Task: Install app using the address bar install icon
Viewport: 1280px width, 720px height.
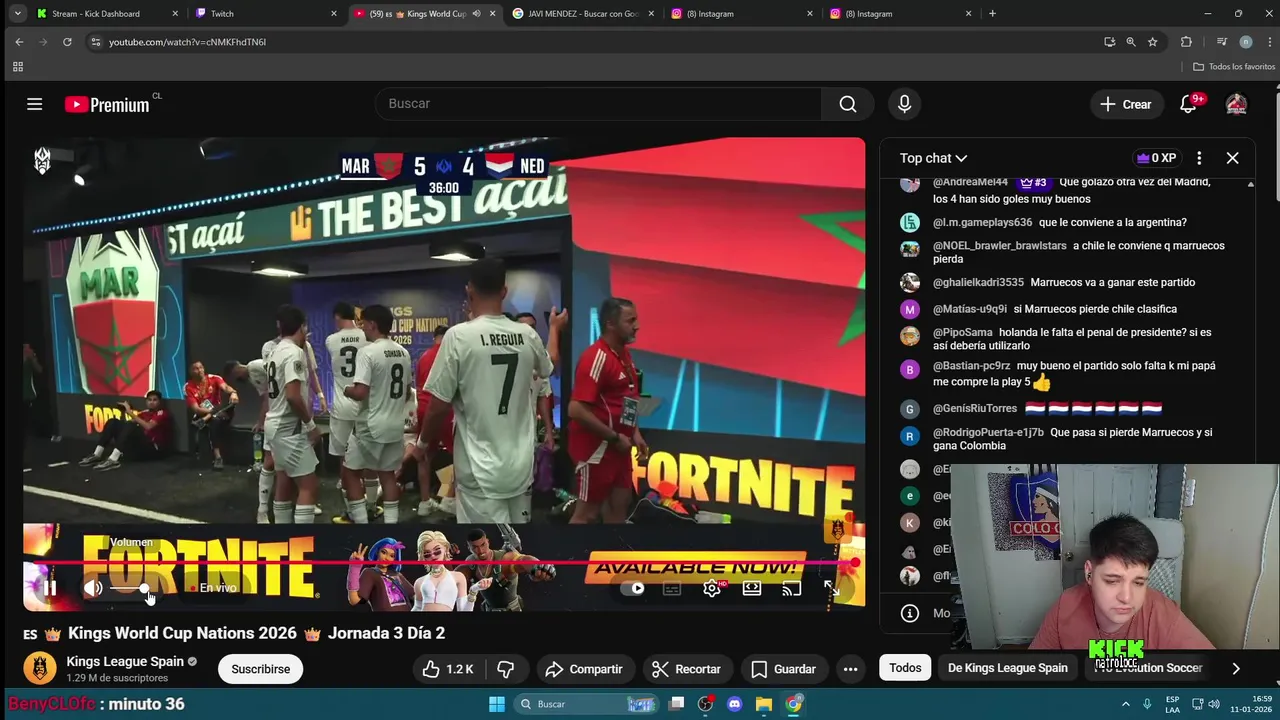Action: [x=1109, y=42]
